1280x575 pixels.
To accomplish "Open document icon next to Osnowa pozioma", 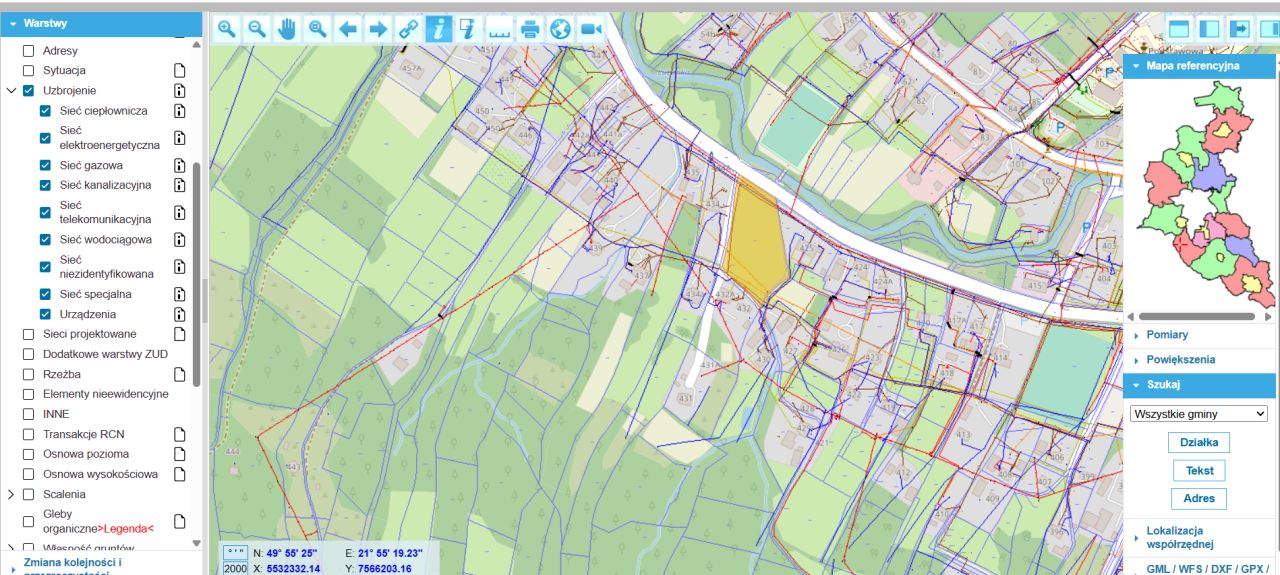I will [x=180, y=454].
